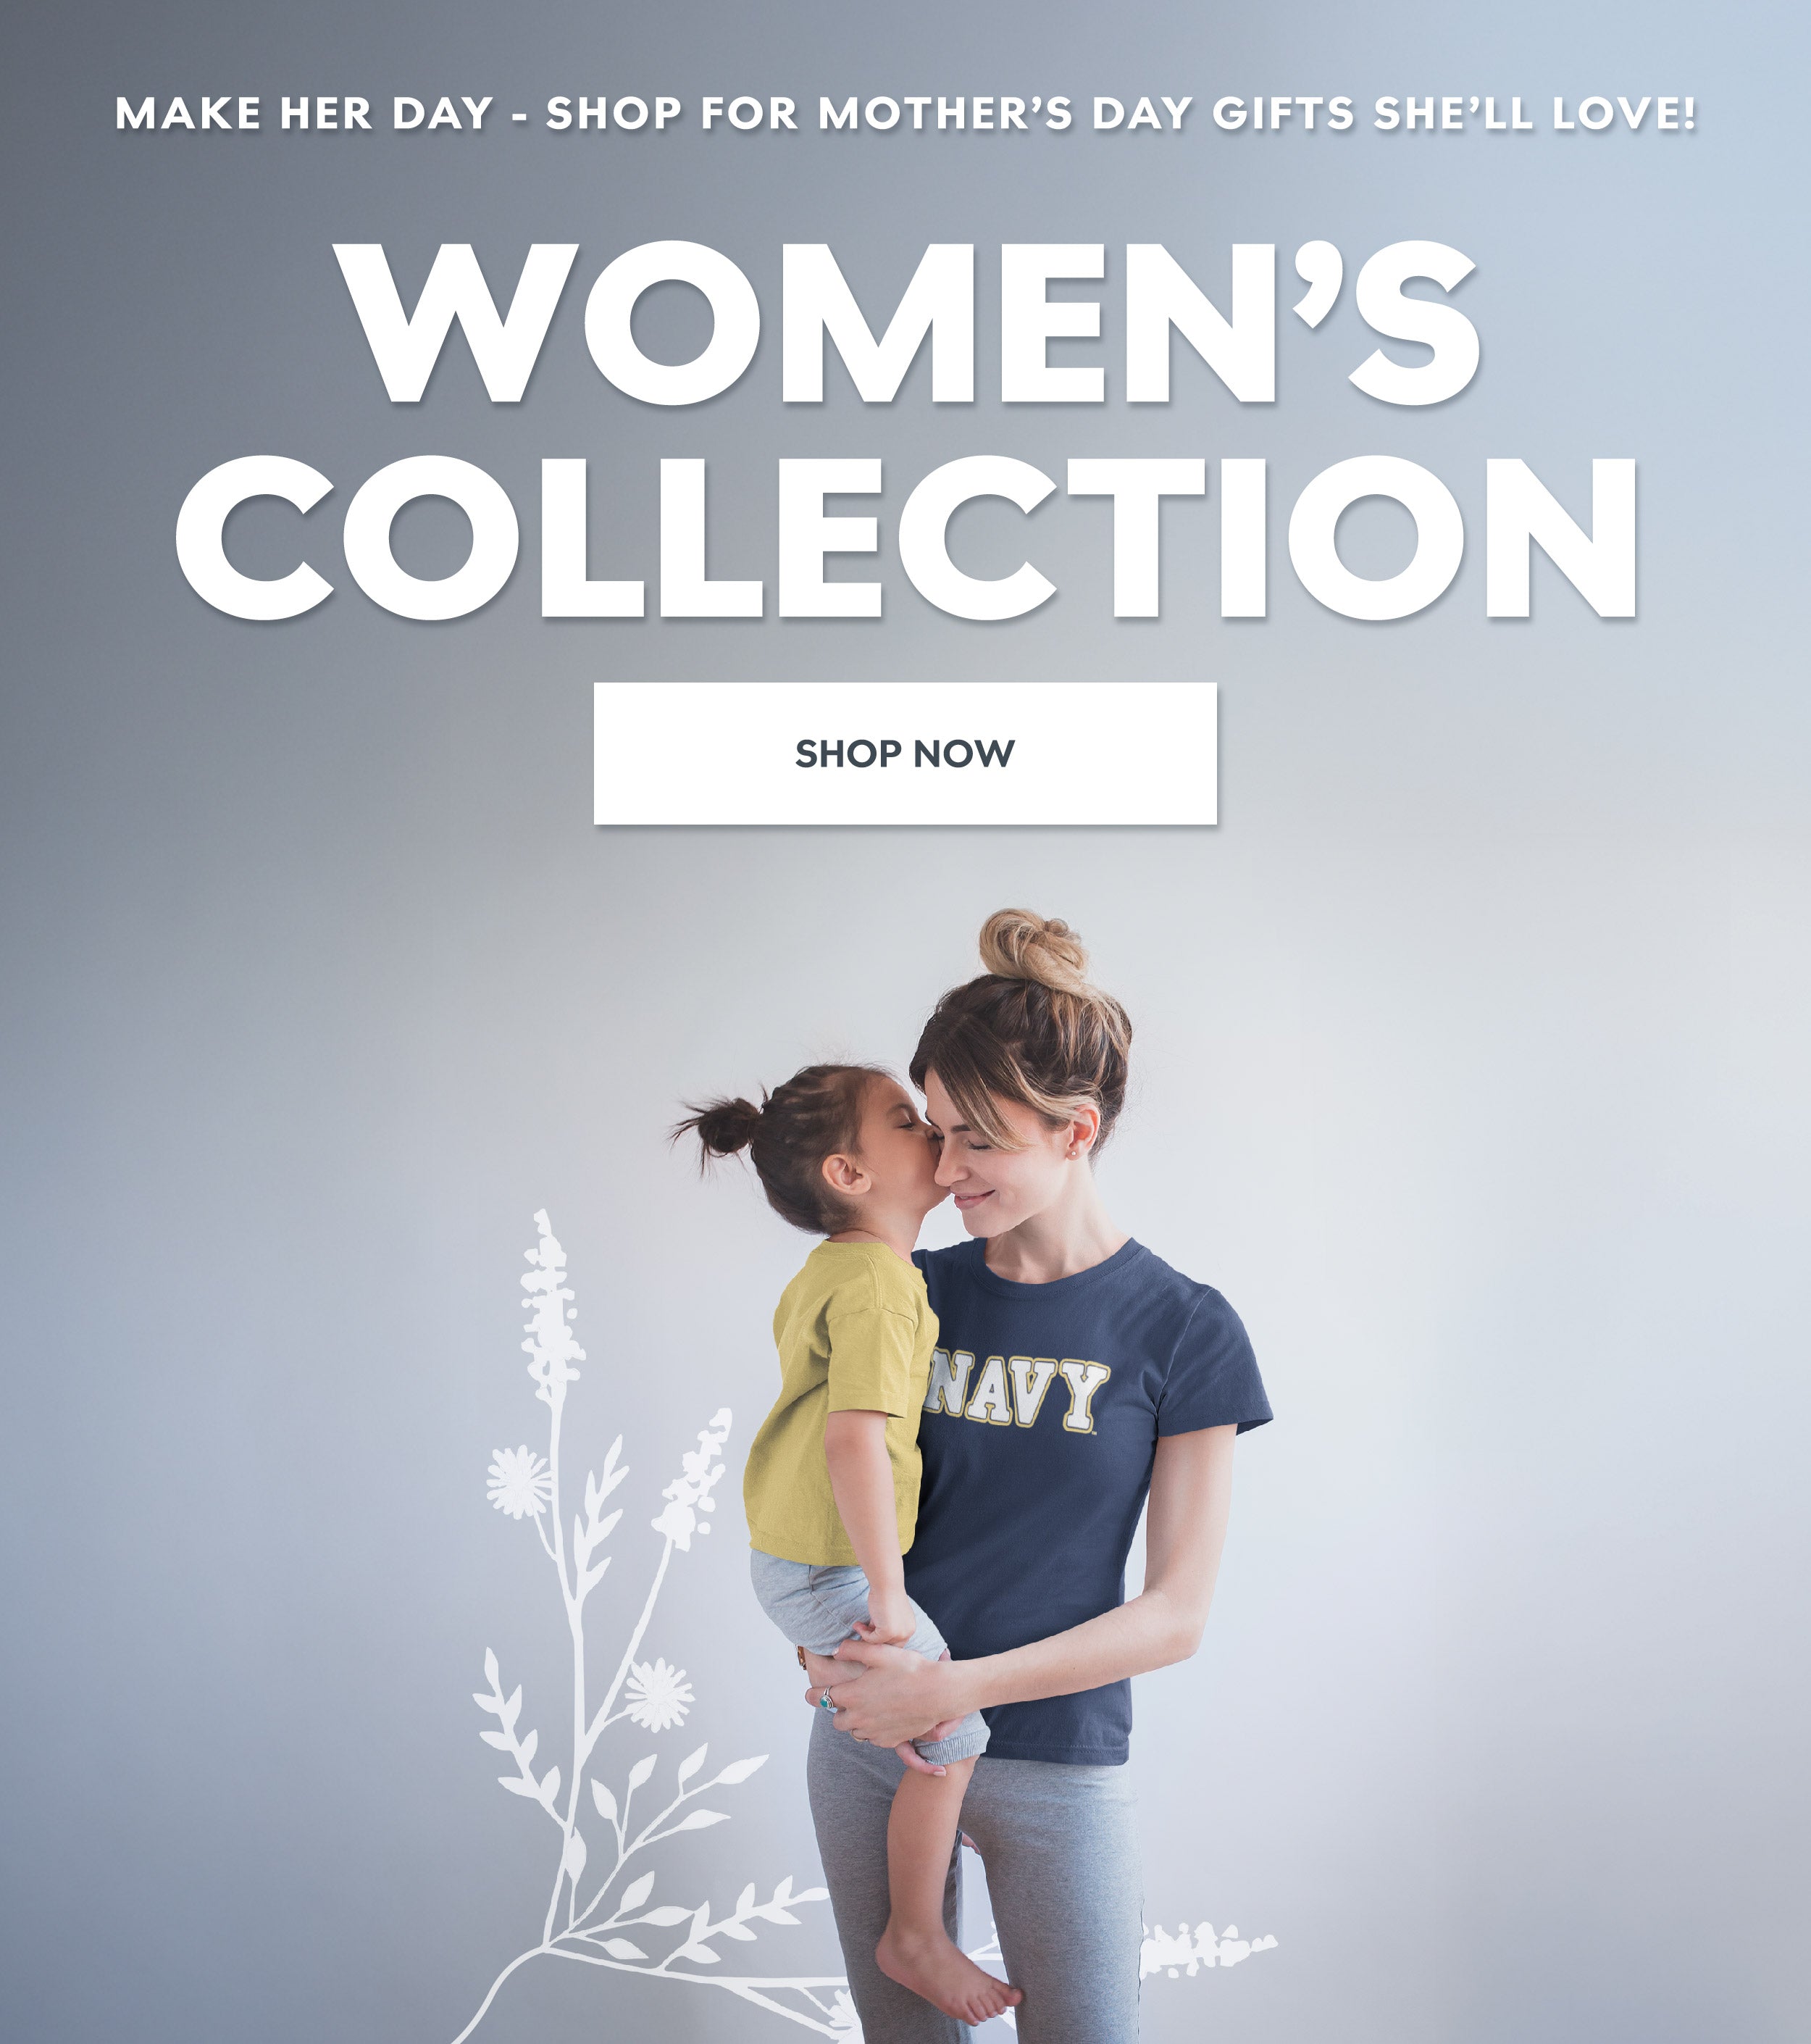Click the child's small hair bun
This screenshot has height=2044, width=1811.
pyautogui.click(x=722, y=1128)
